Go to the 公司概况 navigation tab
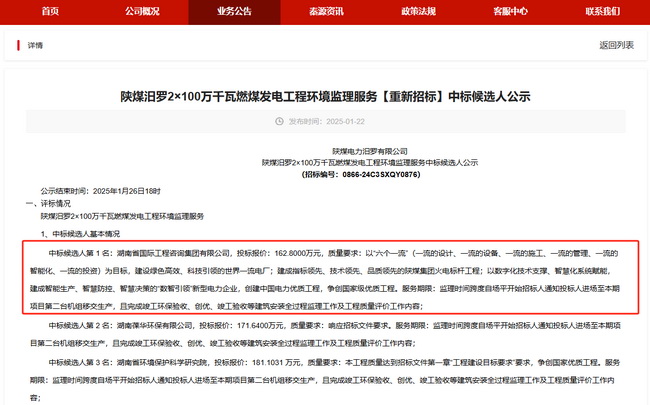 (x=142, y=11)
